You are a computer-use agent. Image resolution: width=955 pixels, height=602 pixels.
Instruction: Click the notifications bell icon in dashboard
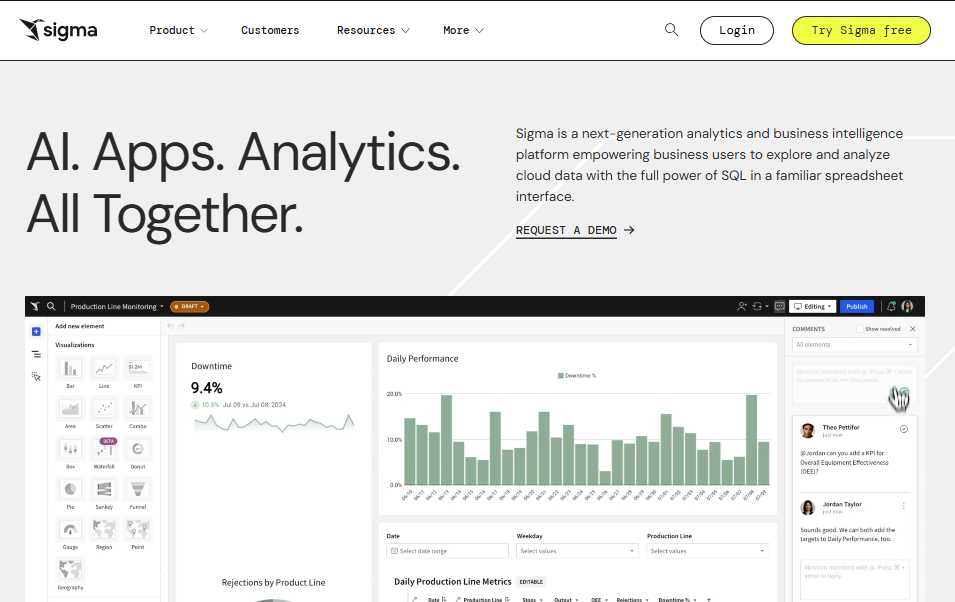click(892, 306)
